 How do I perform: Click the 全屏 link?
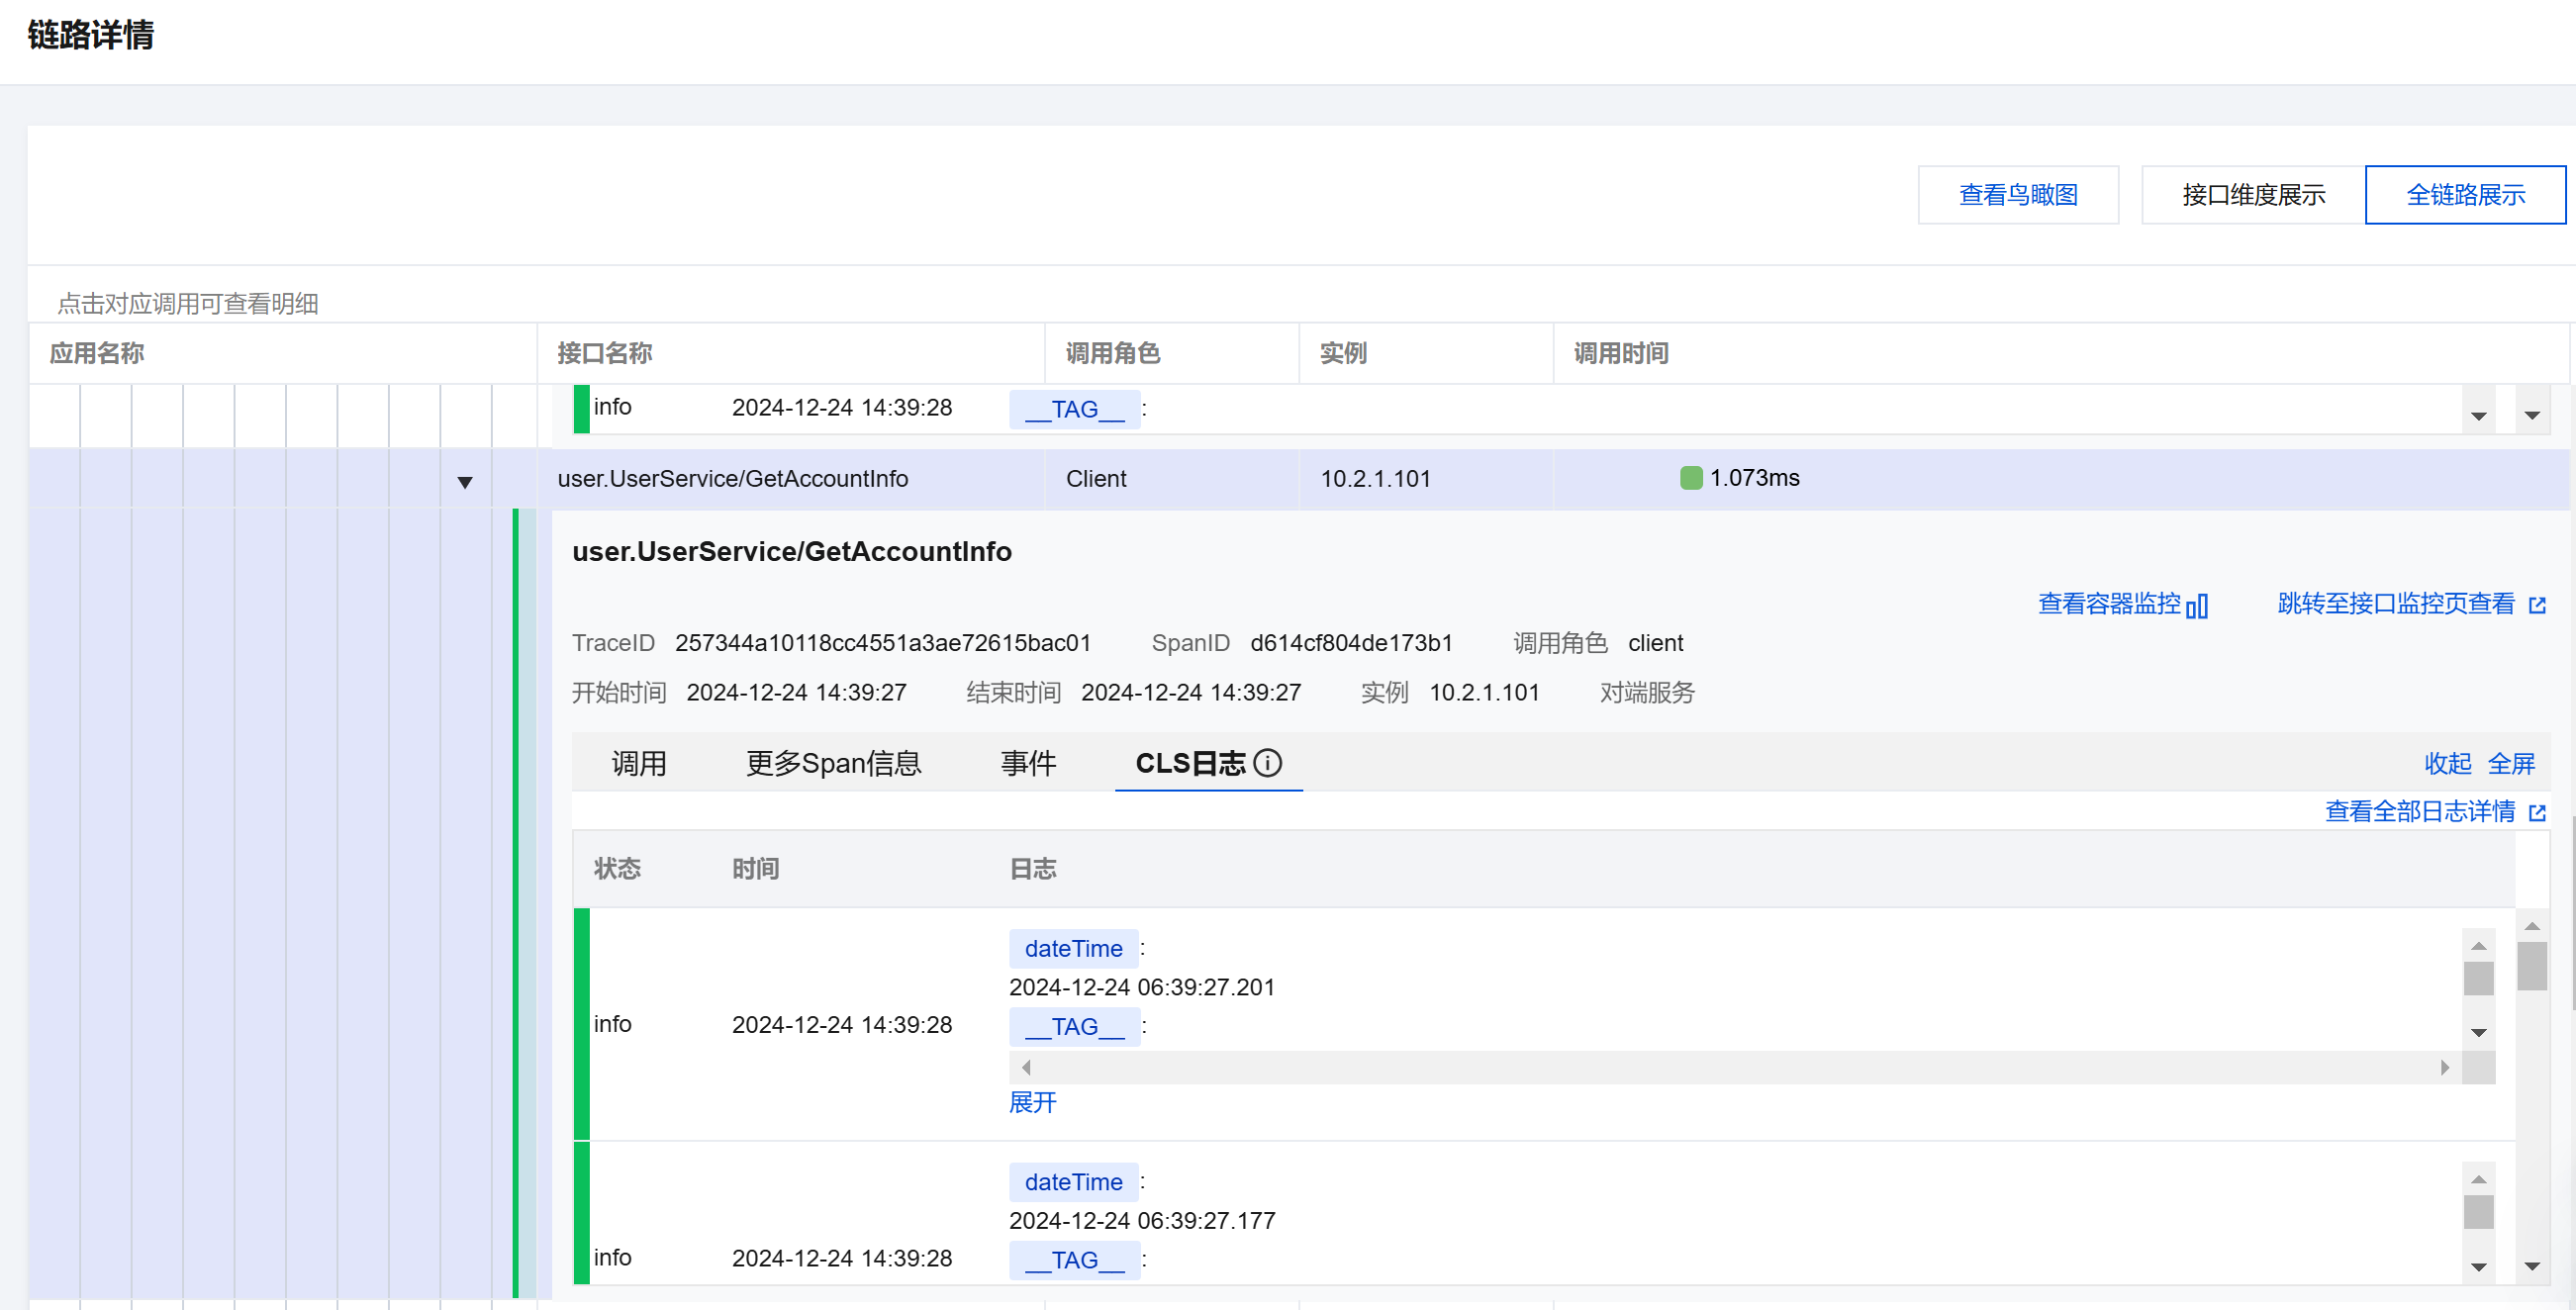point(2510,763)
